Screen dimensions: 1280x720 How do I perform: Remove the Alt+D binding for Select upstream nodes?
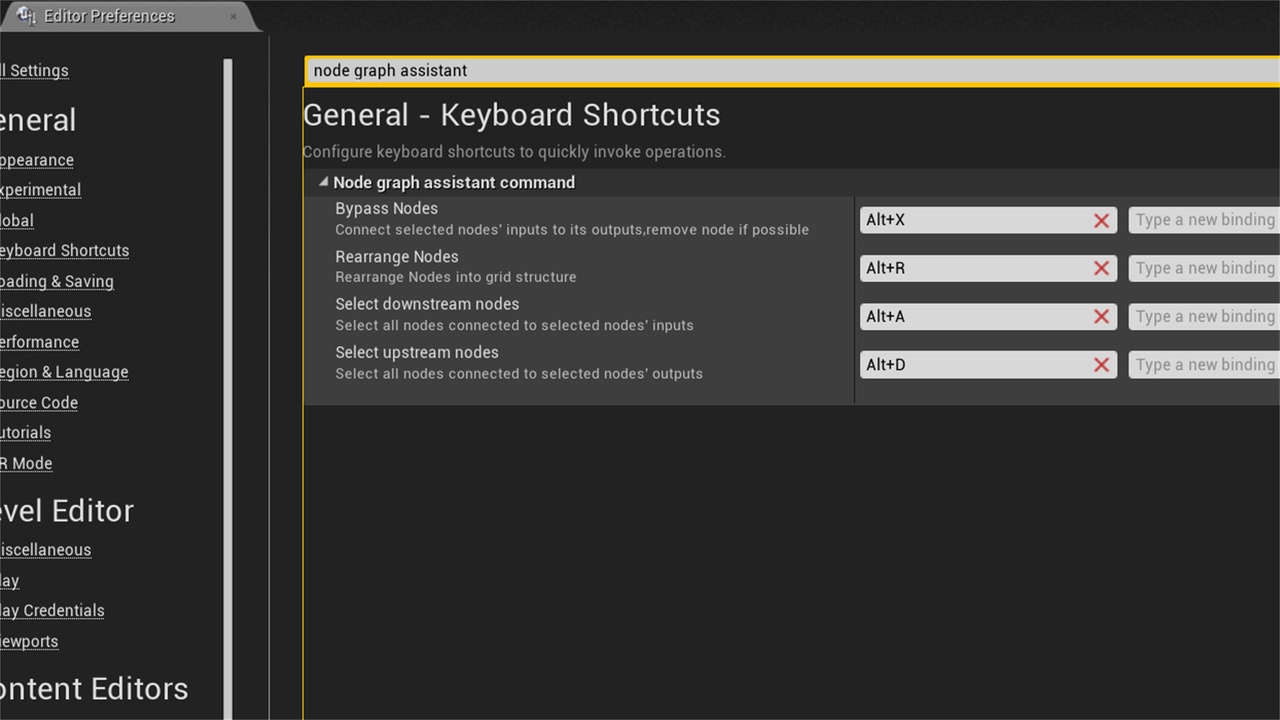point(1101,364)
